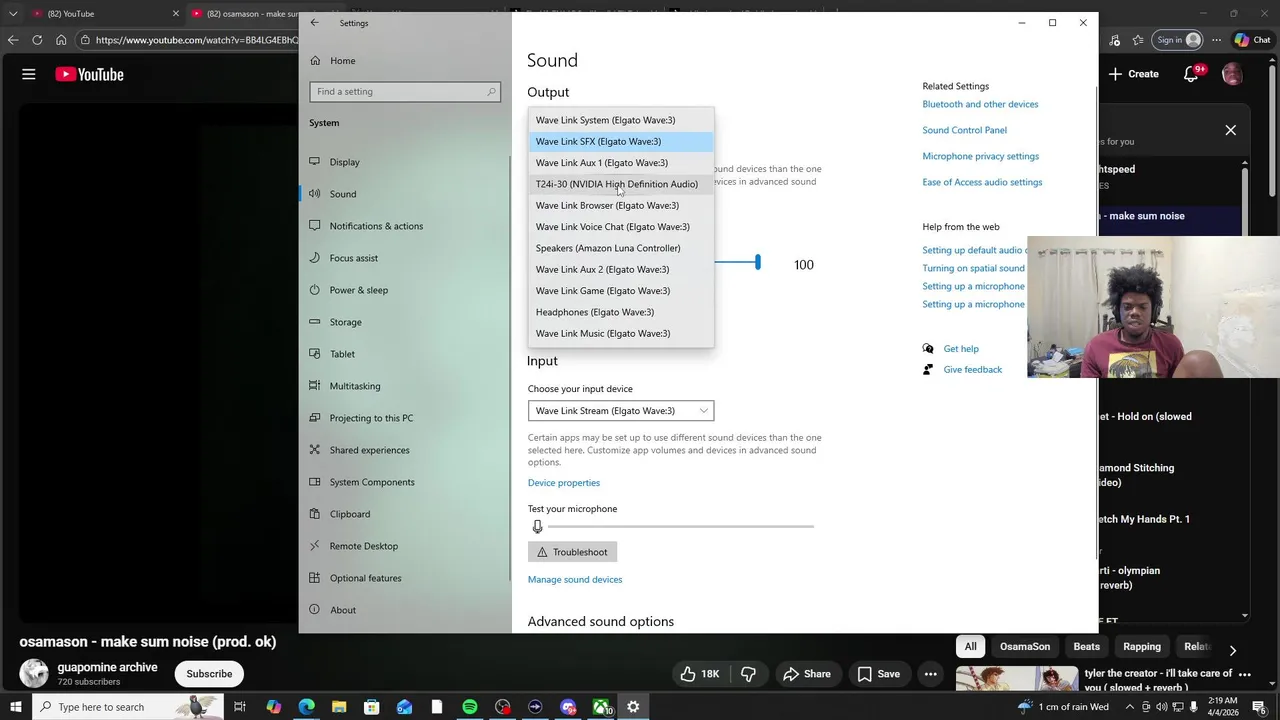1280x720 pixels.
Task: Choose Wave Link SFX output device
Action: tap(621, 142)
